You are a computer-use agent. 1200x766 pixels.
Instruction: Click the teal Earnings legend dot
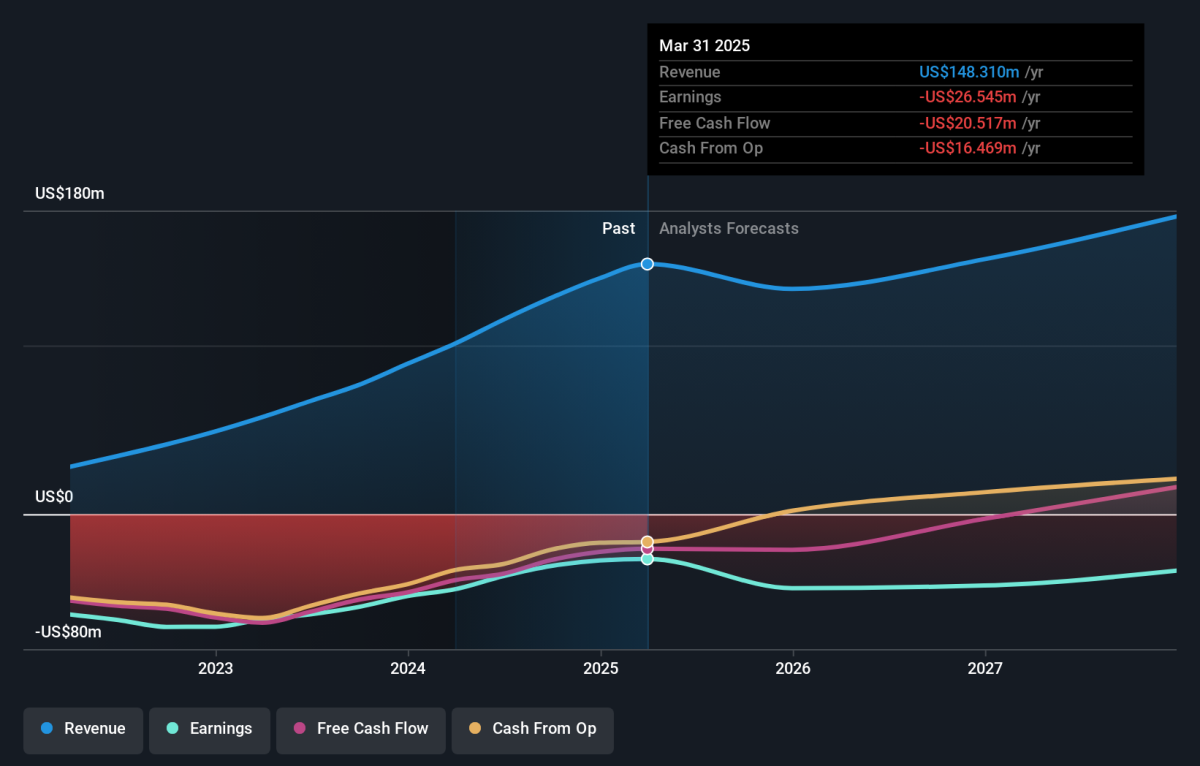pos(173,729)
